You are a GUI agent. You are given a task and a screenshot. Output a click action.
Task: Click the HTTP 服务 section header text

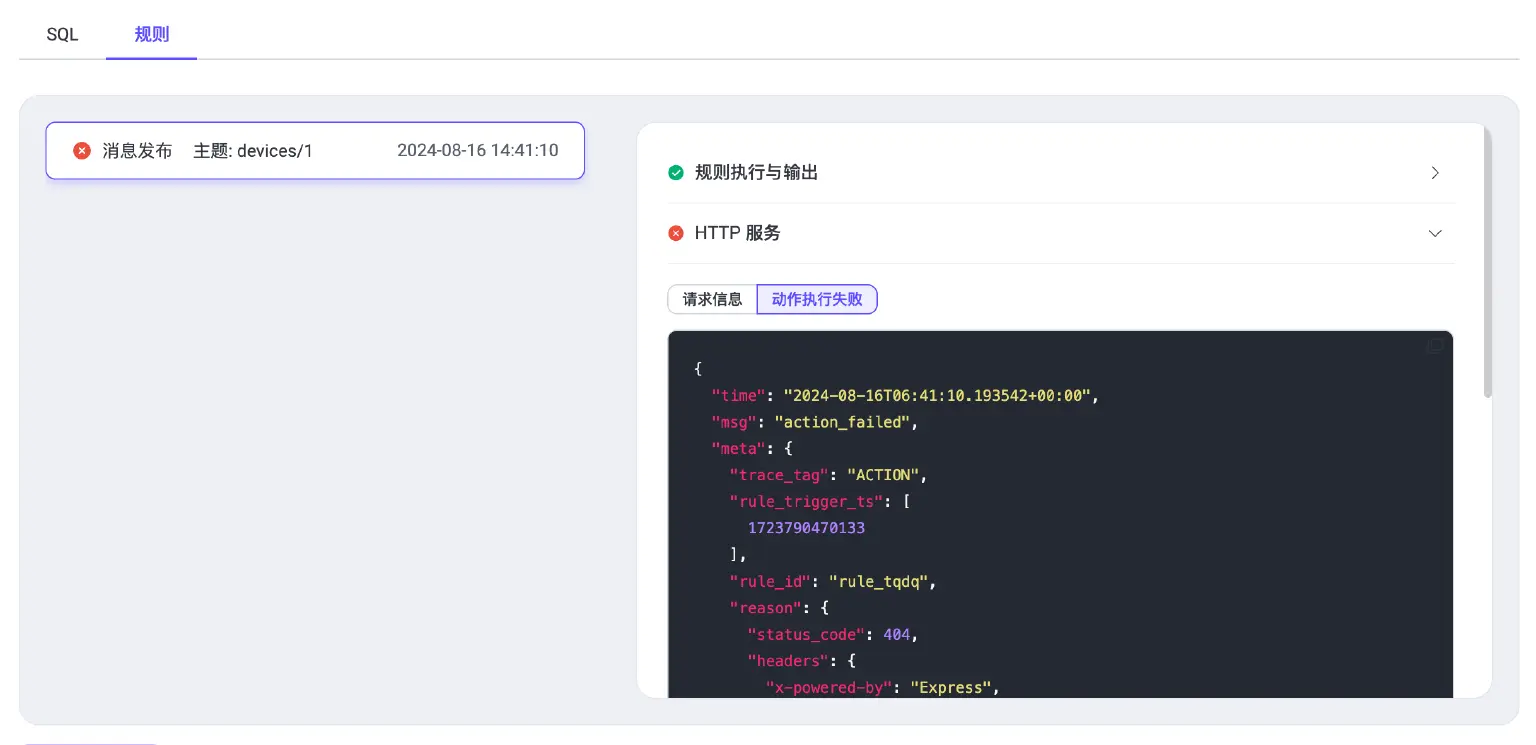(x=737, y=233)
